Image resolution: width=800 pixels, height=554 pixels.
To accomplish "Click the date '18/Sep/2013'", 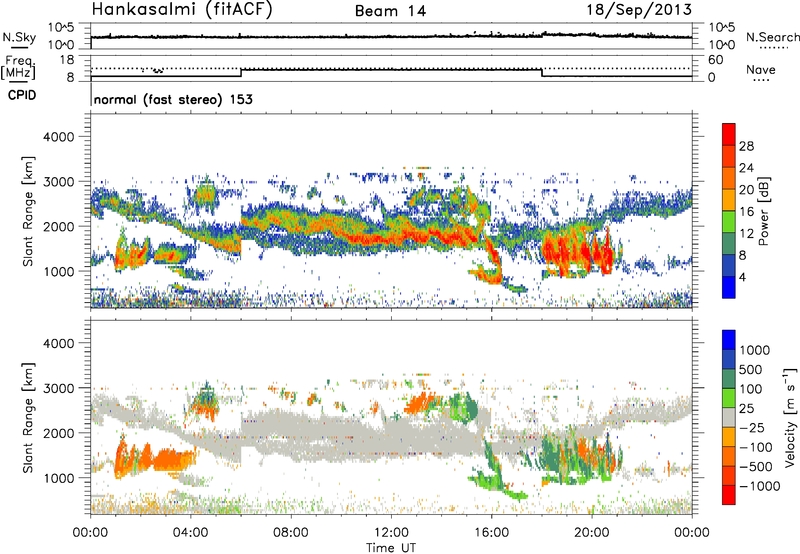I will pos(639,9).
